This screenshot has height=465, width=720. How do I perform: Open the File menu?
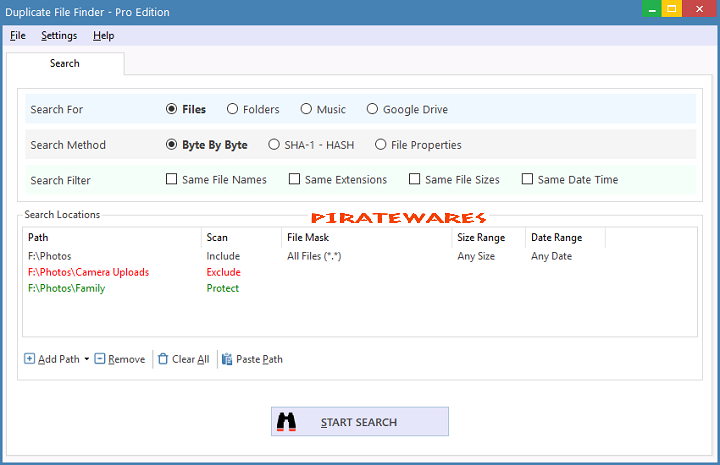point(18,35)
